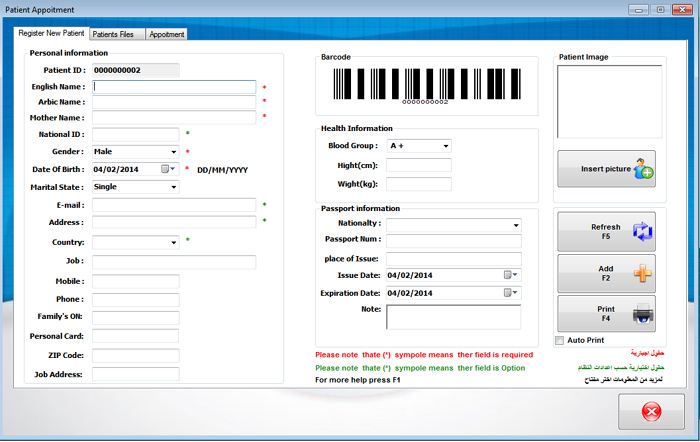700x442 pixels.
Task: Click the E-mail text box
Action: 174,205
